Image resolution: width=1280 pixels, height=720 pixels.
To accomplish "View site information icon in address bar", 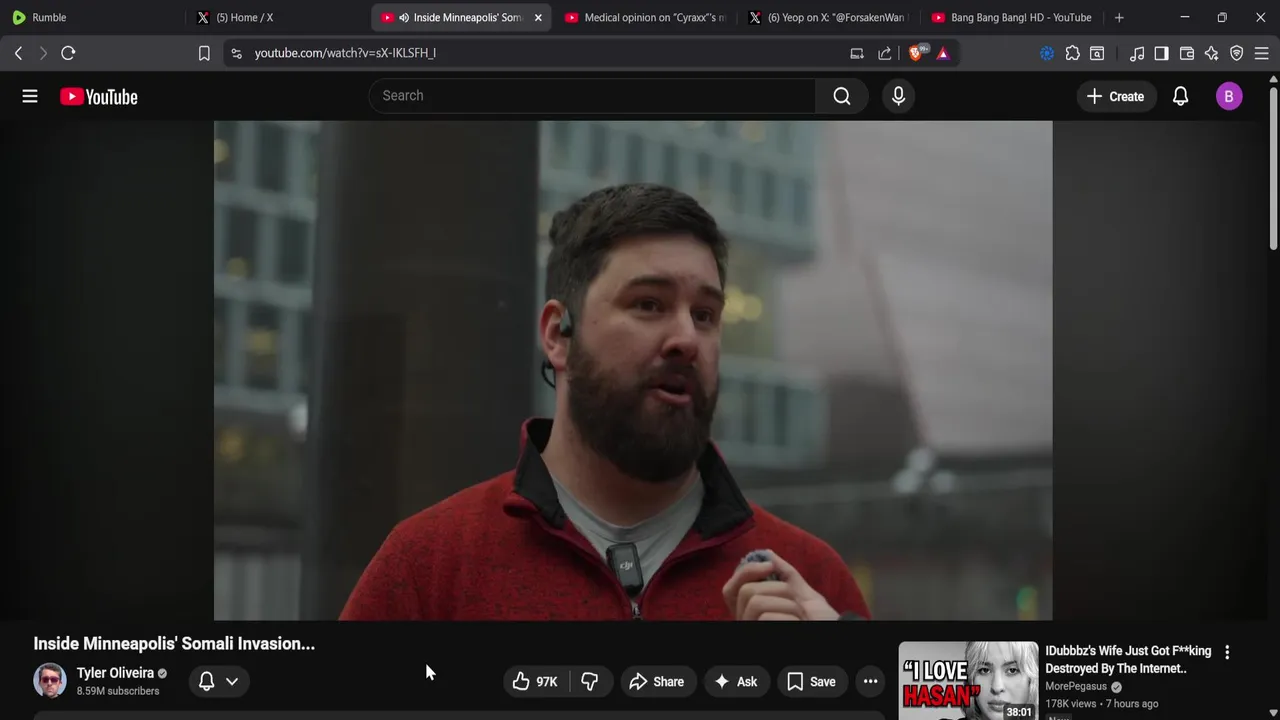I will coord(236,53).
